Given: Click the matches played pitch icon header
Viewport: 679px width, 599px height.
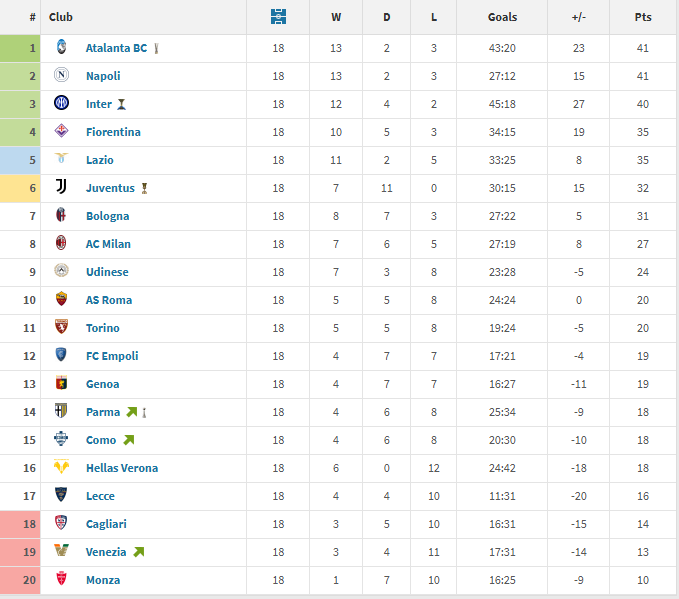Looking at the screenshot, I should coord(278,17).
